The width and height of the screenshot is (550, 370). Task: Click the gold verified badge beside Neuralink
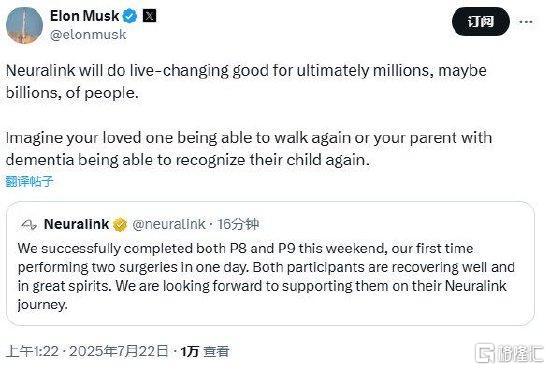[x=120, y=225]
